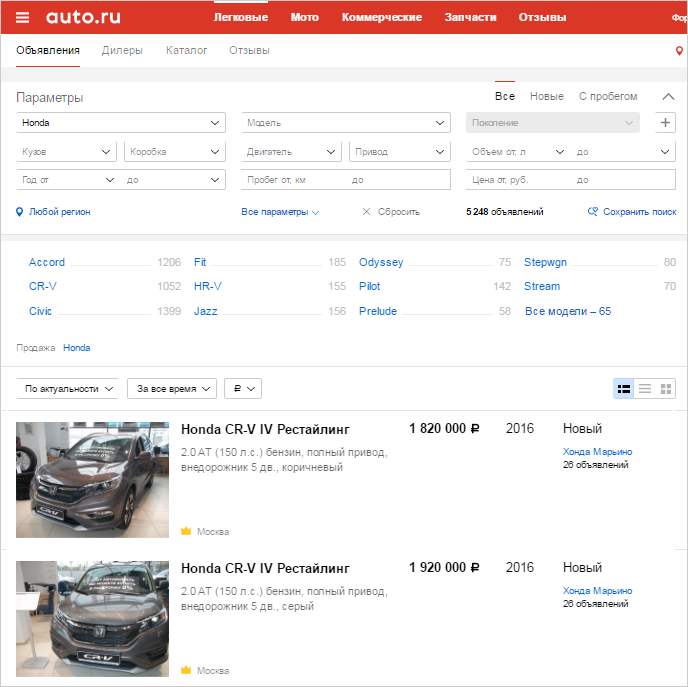Screen dimensions: 688x687
Task: Click the Любой регион link
Action: [x=60, y=212]
